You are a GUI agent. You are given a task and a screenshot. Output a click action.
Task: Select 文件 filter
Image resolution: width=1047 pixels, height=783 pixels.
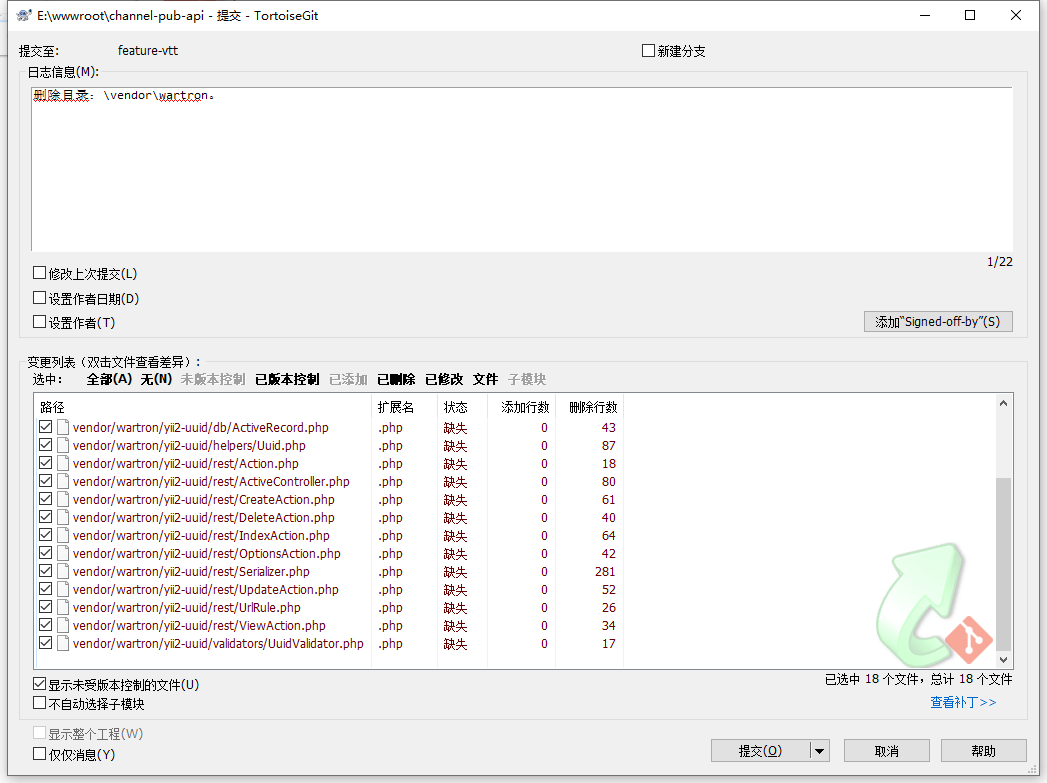pyautogui.click(x=485, y=379)
